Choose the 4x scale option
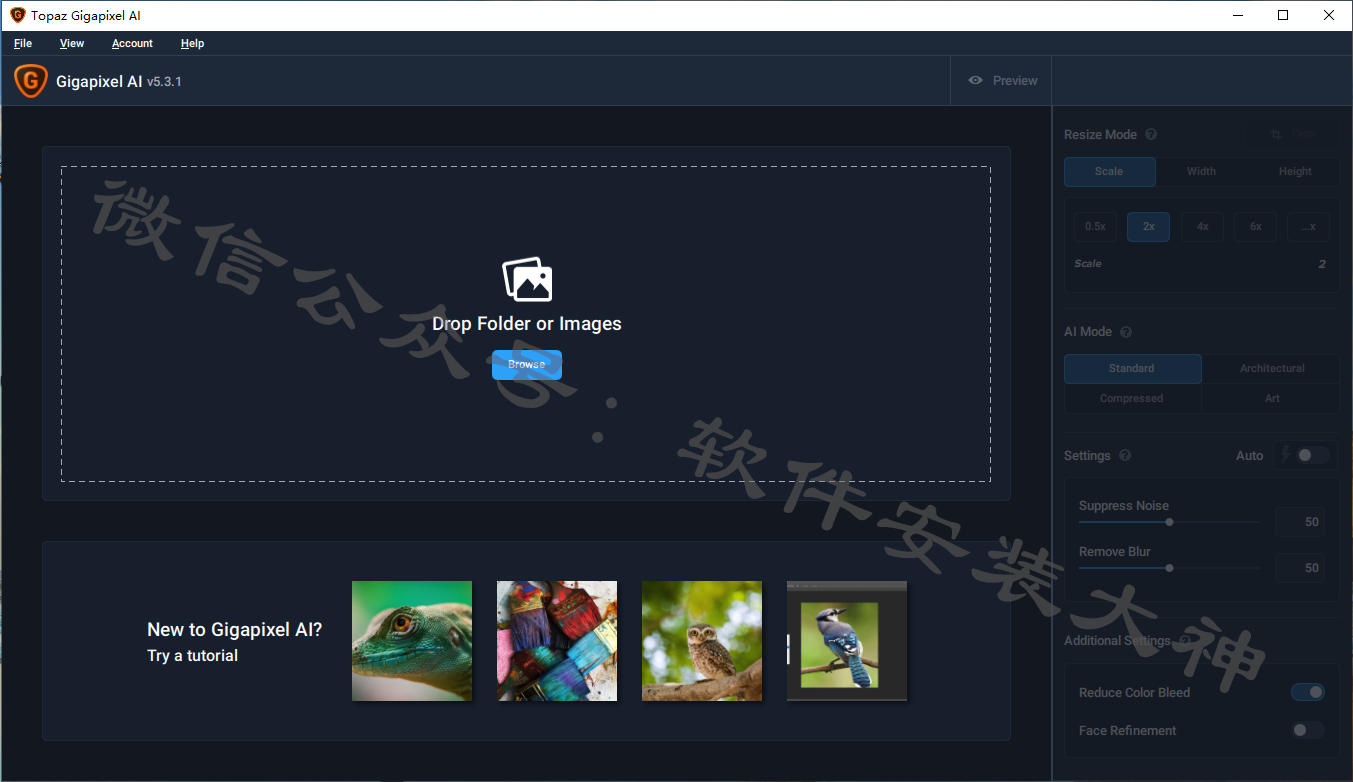 [x=1202, y=227]
